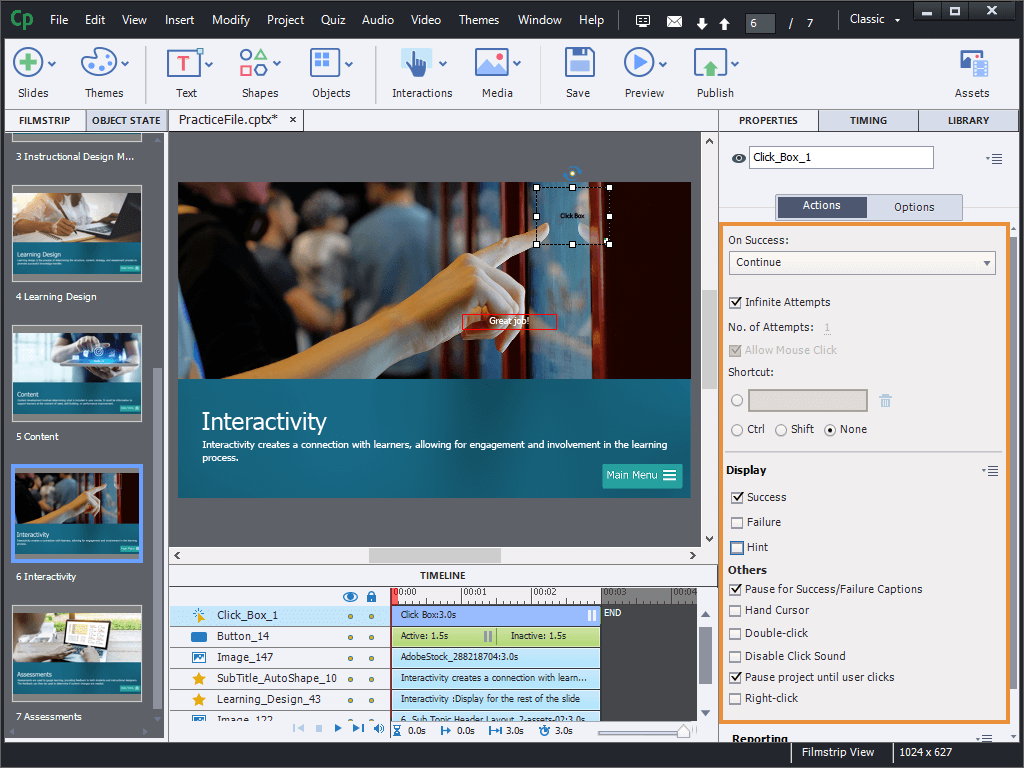Switch to the Timing tab
Viewport: 1024px width, 768px height.
pyautogui.click(x=868, y=121)
